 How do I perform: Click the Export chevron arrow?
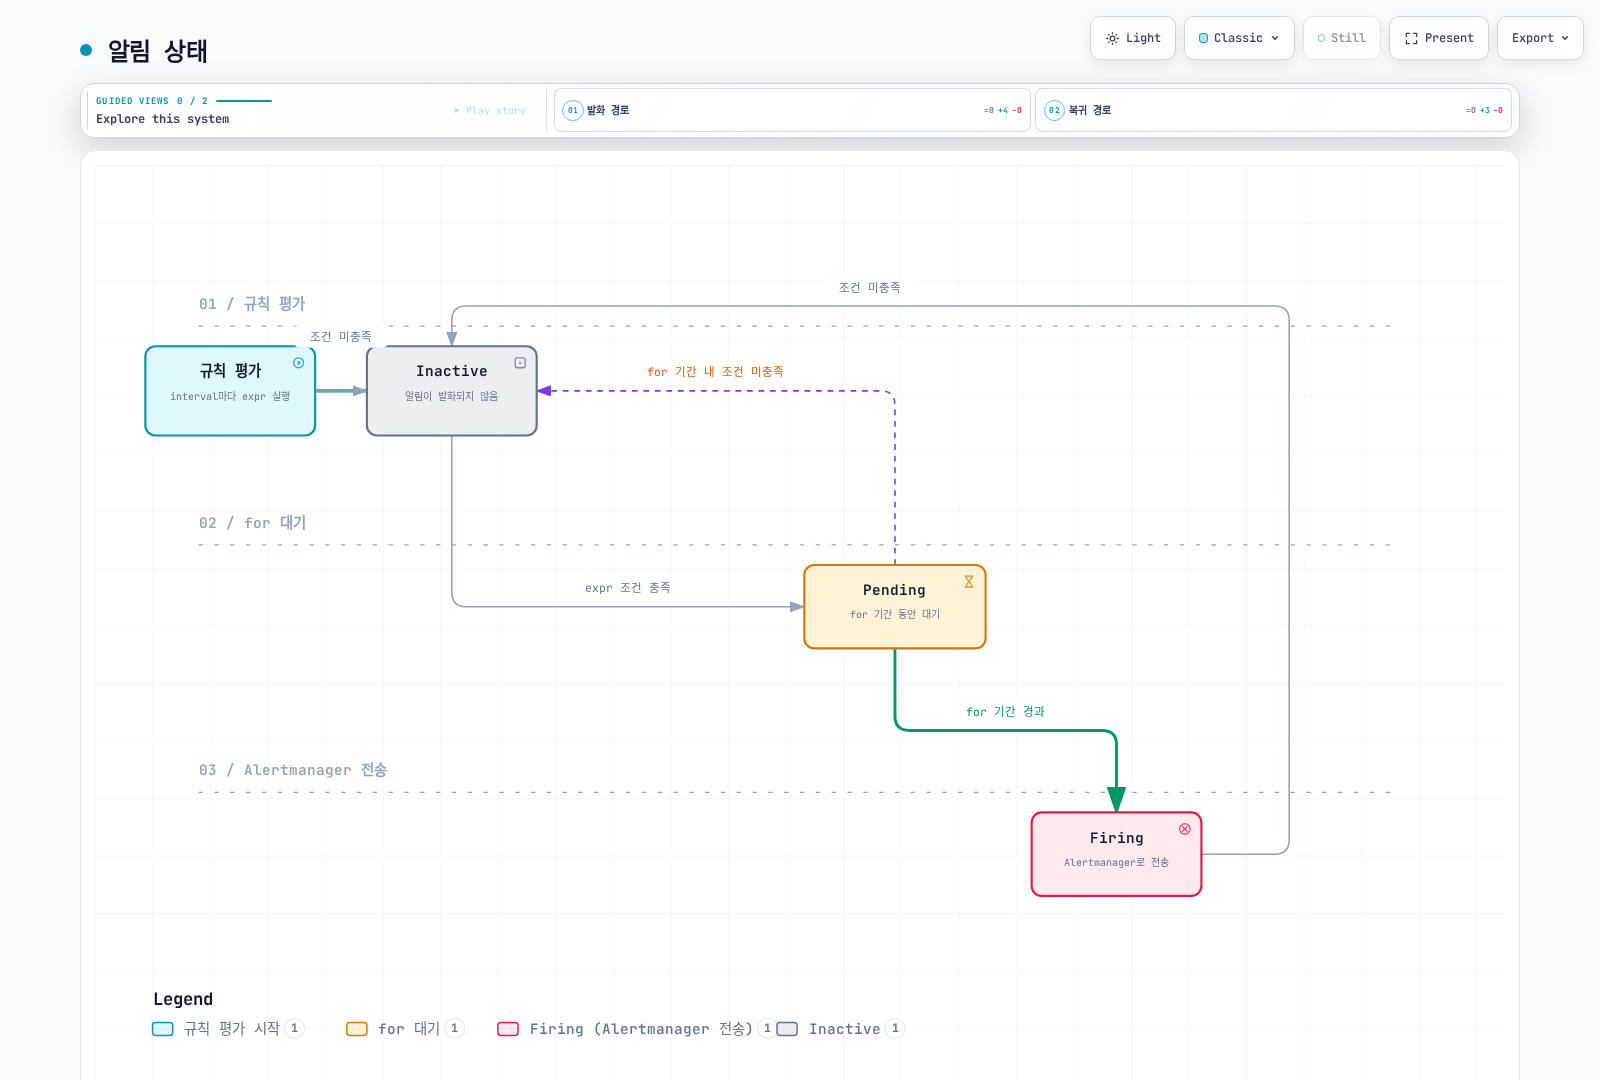[x=1565, y=38]
